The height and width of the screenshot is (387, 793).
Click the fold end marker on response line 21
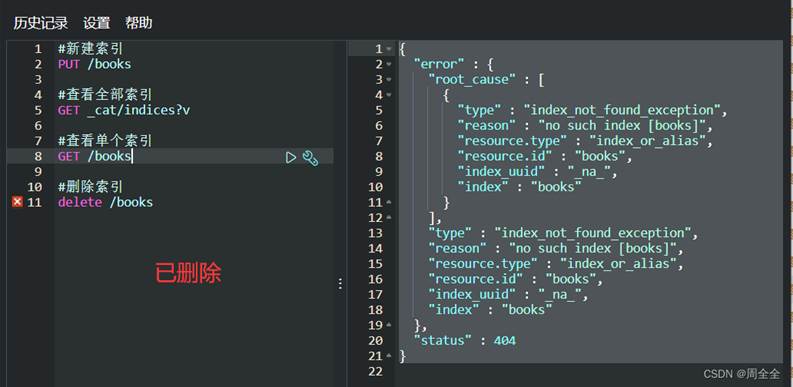(389, 356)
